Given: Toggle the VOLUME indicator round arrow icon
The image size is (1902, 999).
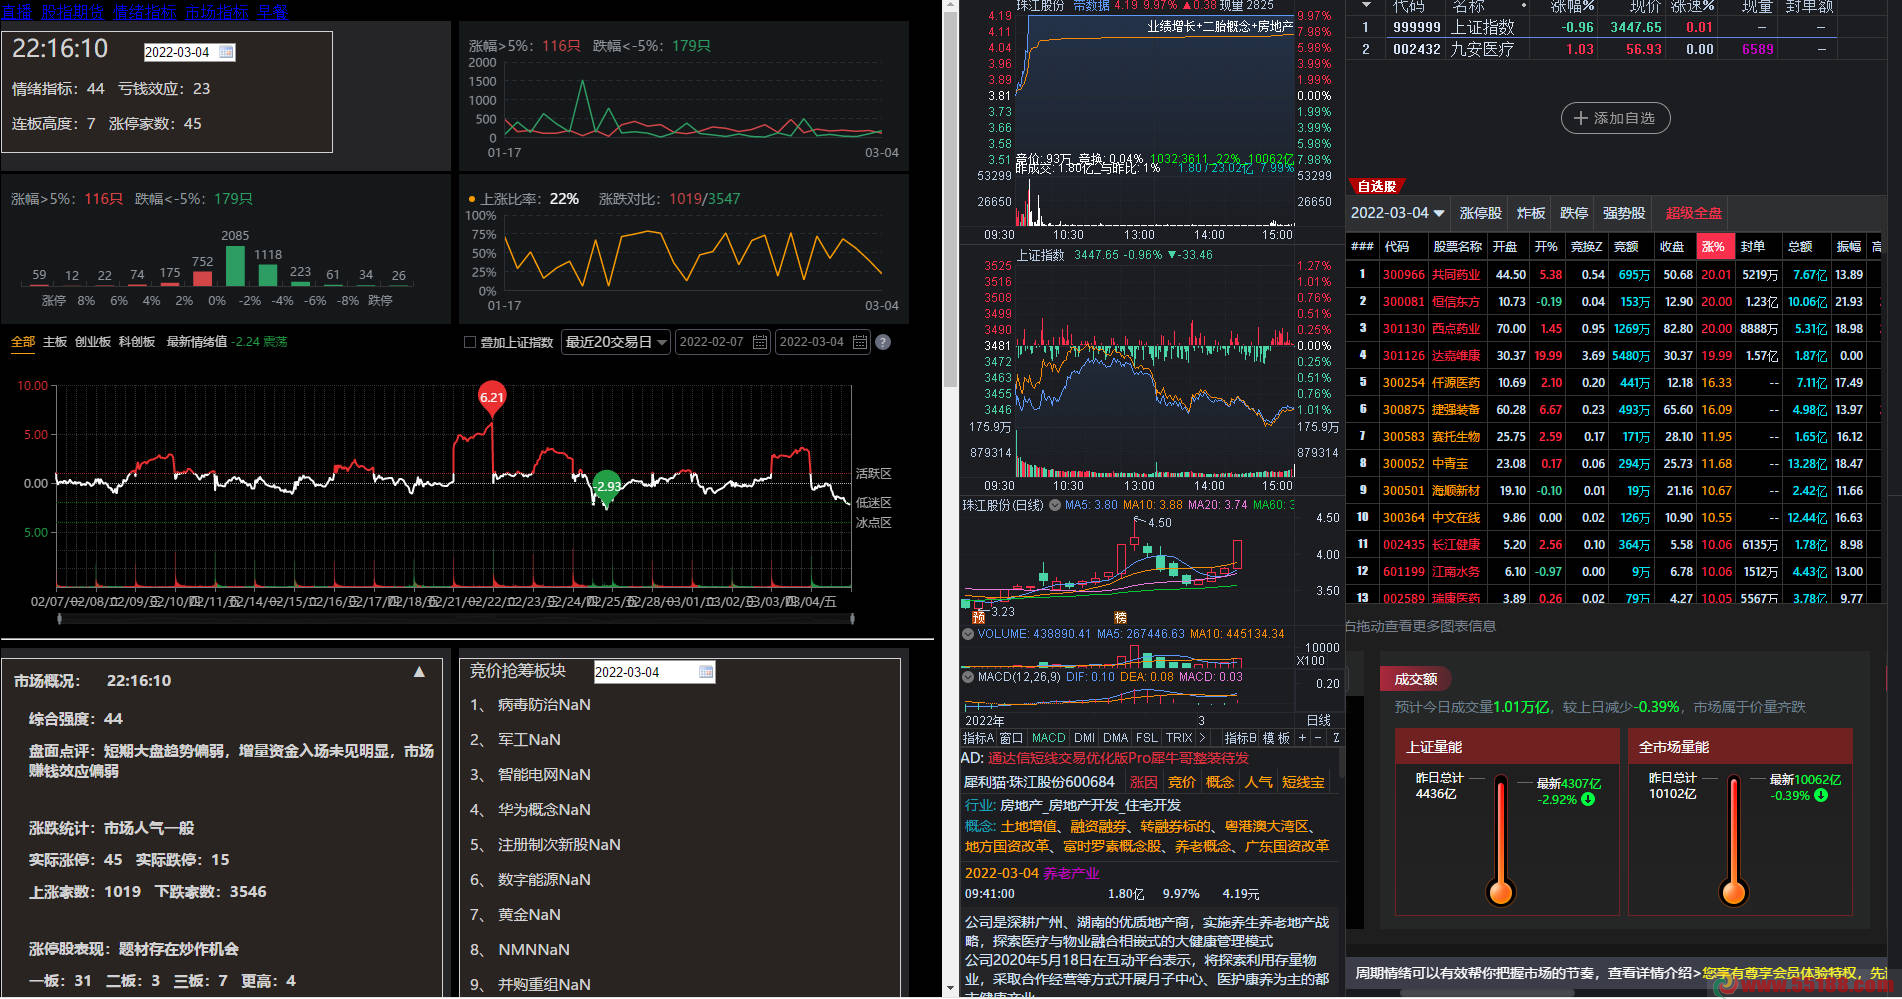Looking at the screenshot, I should pos(968,634).
